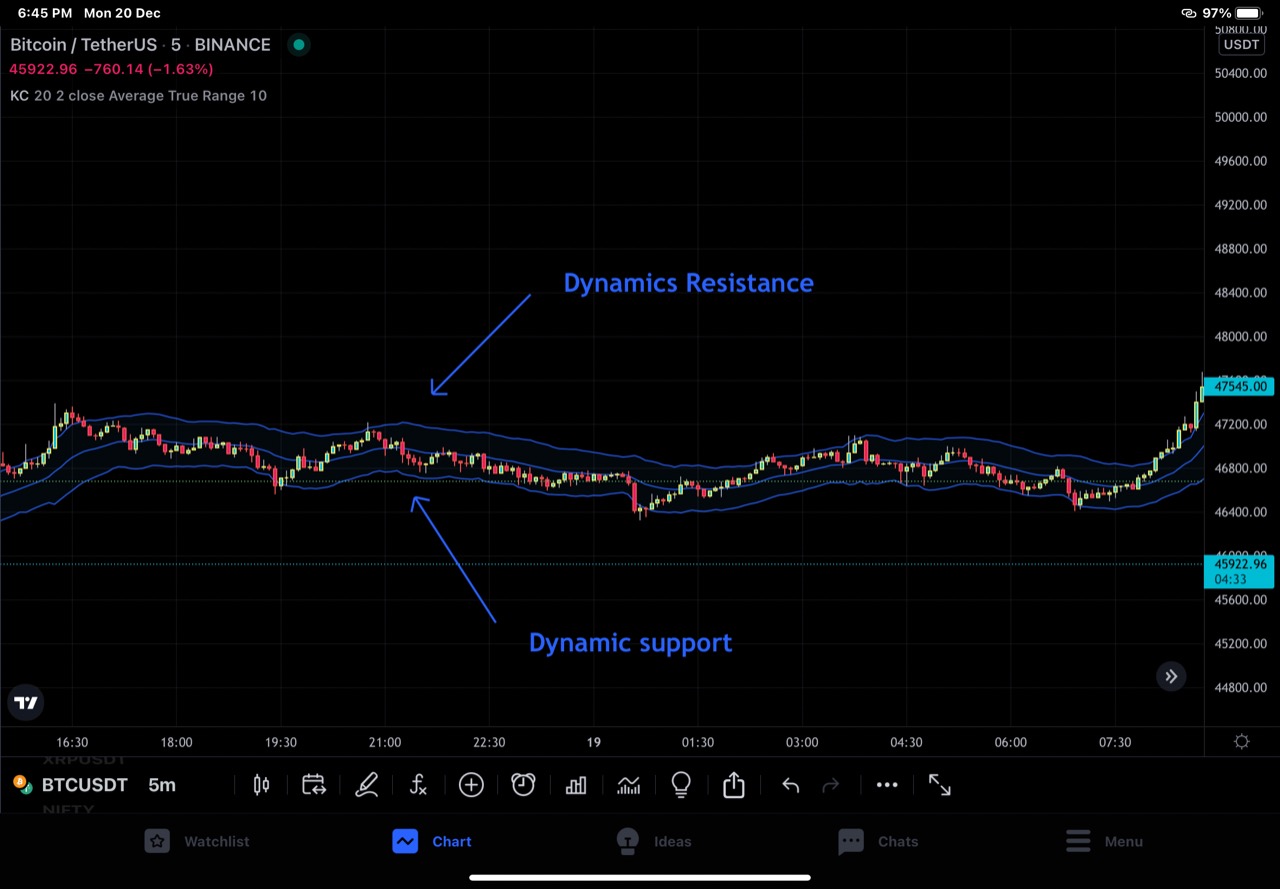Tap the TradingView logo on chart

tap(27, 703)
